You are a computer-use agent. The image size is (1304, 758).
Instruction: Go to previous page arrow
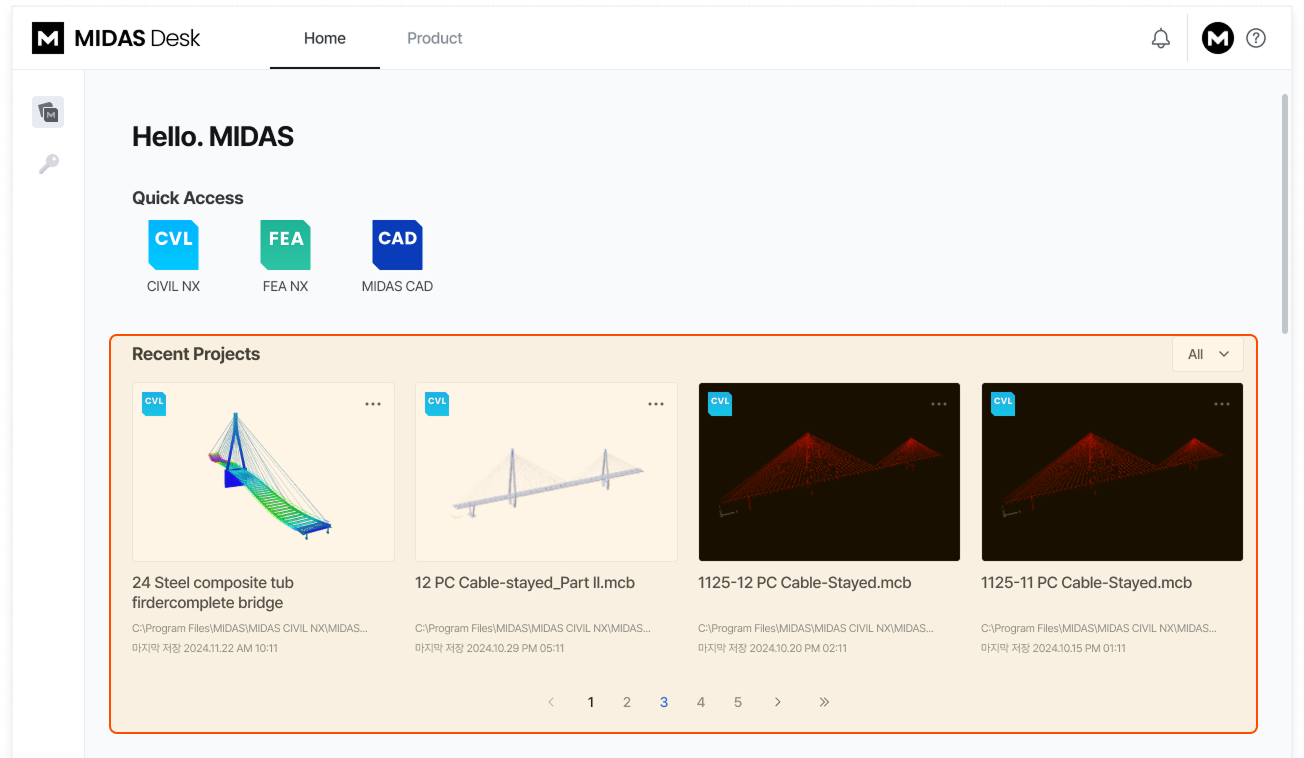[x=551, y=702]
